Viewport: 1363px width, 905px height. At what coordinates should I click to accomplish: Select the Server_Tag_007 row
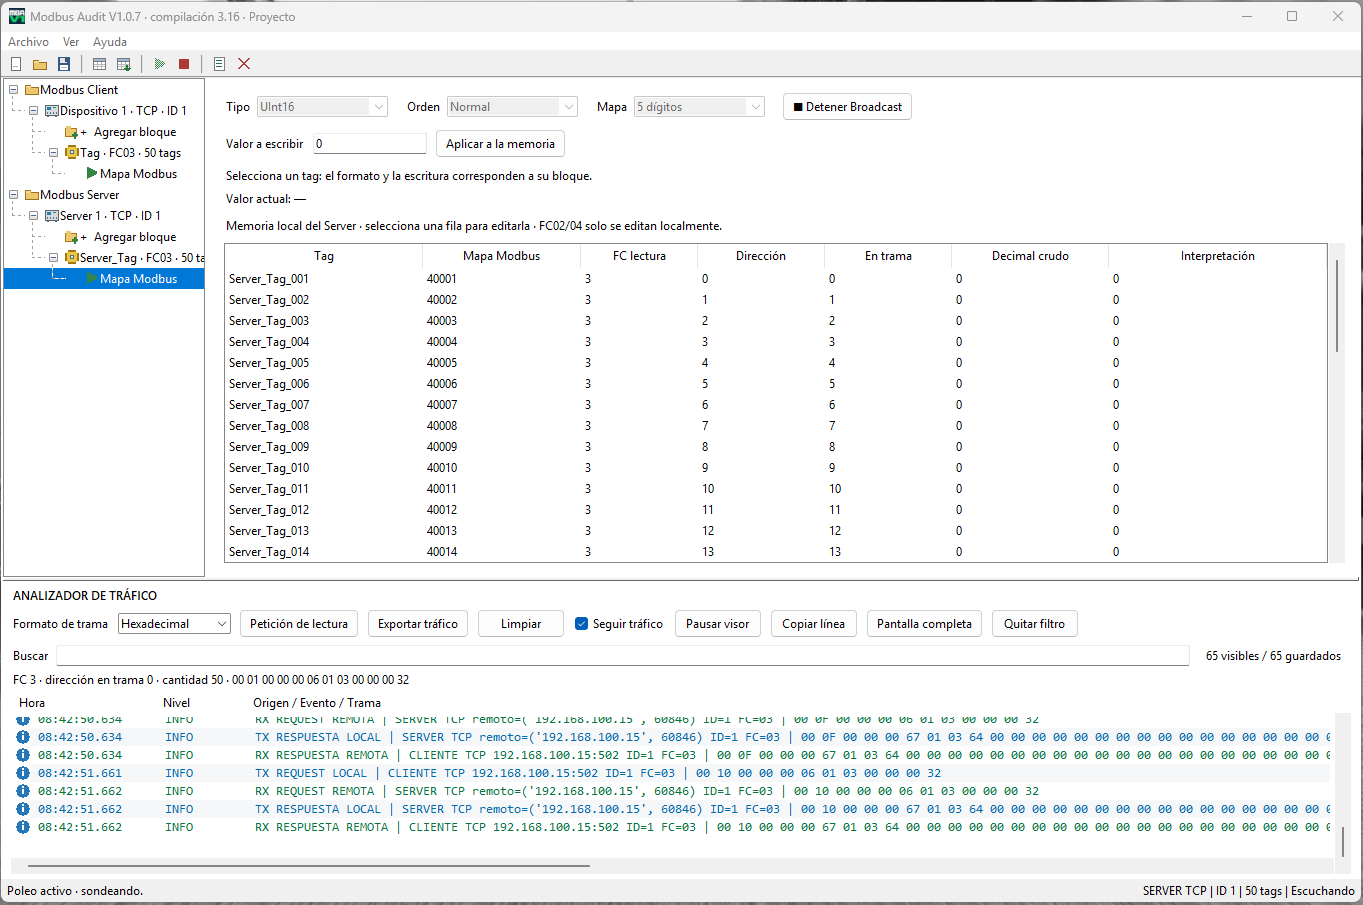[776, 405]
